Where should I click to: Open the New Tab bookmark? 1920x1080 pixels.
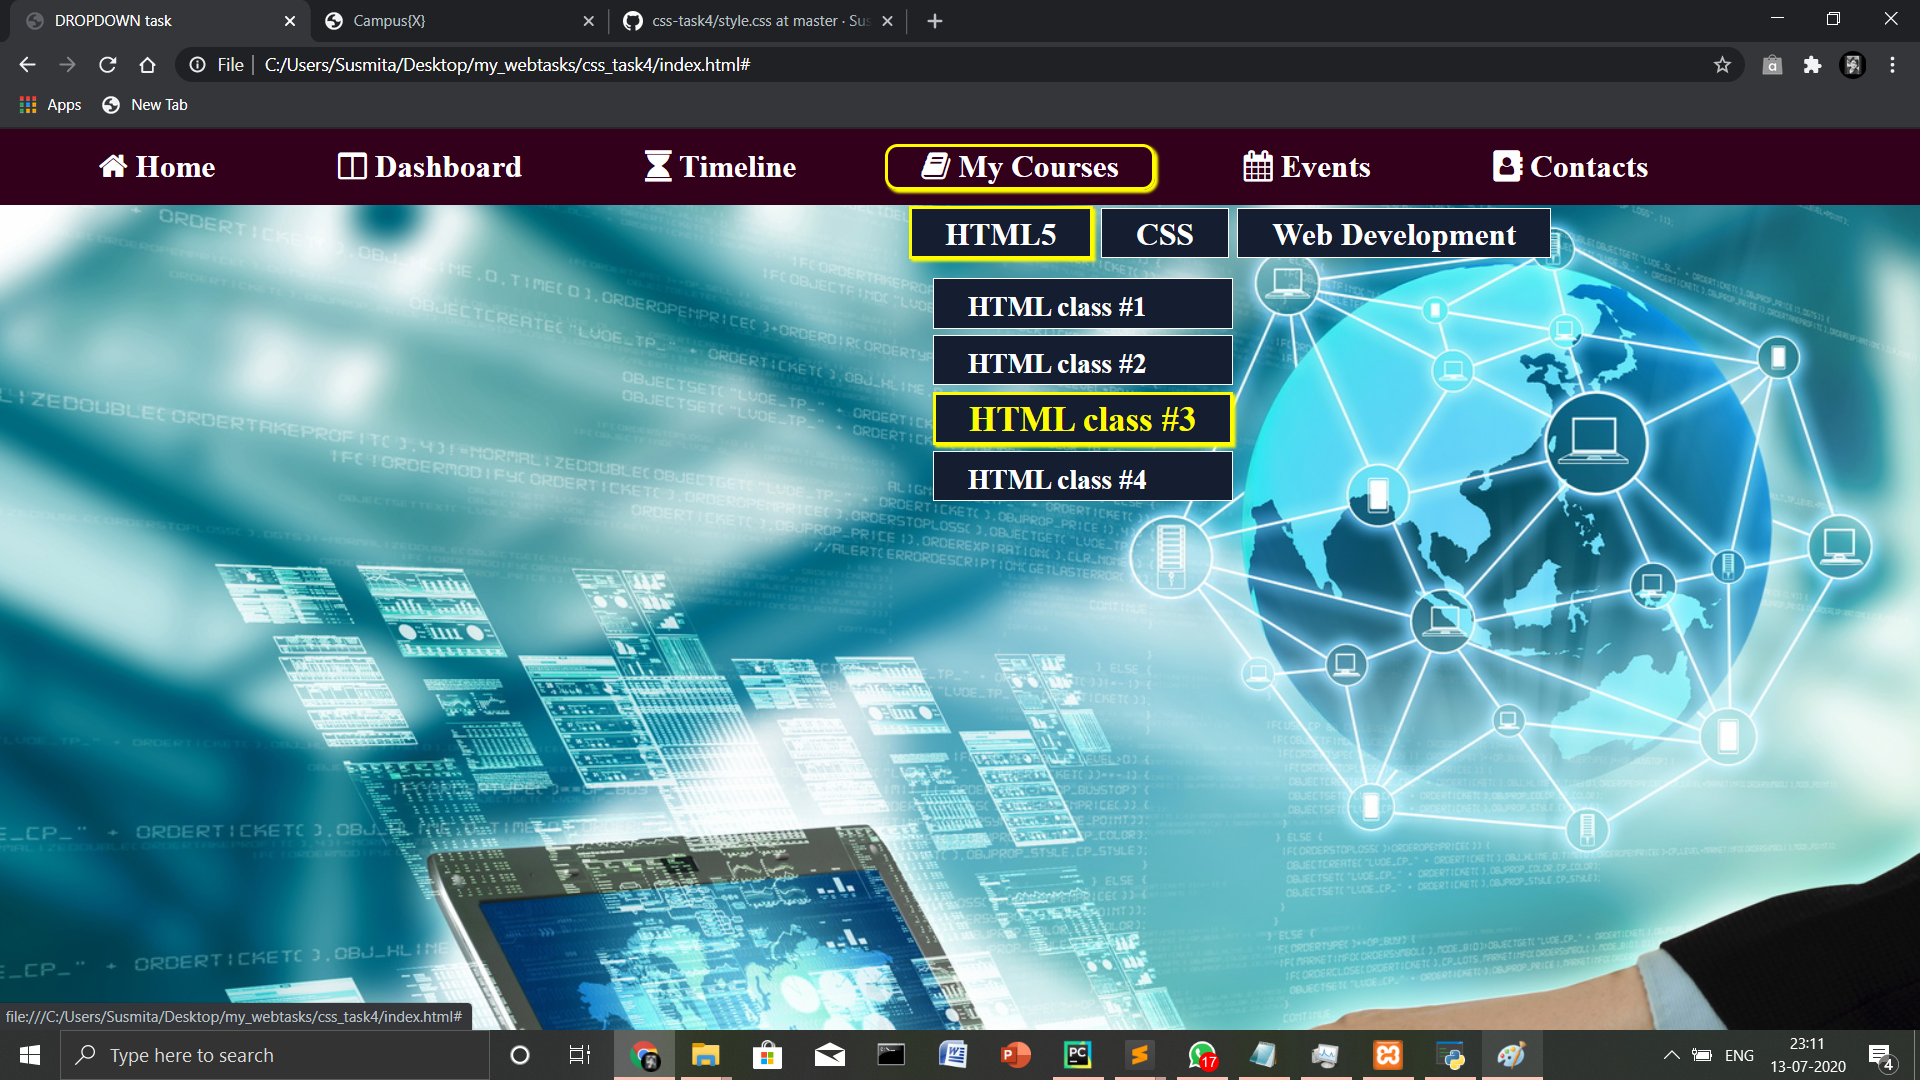pyautogui.click(x=145, y=105)
